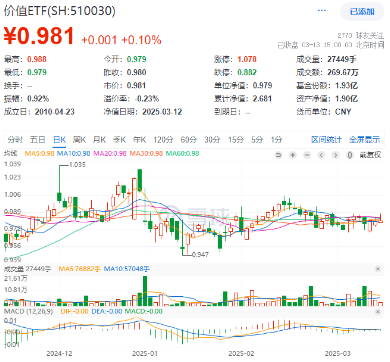Click the volume MA5:76882手 legend

79,269
